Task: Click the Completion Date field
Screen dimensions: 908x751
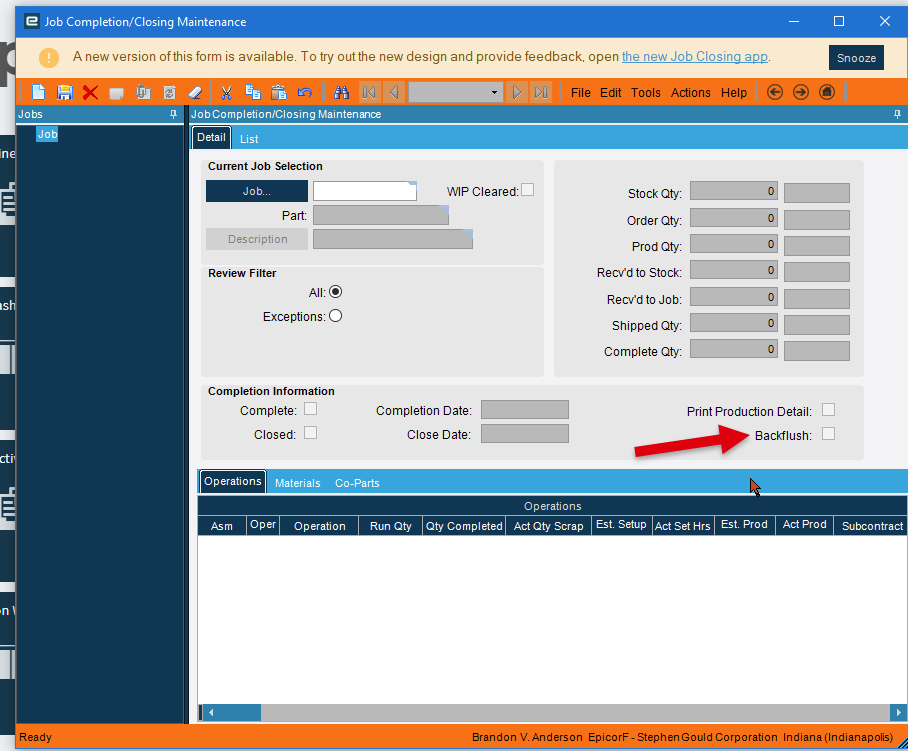Action: (525, 409)
